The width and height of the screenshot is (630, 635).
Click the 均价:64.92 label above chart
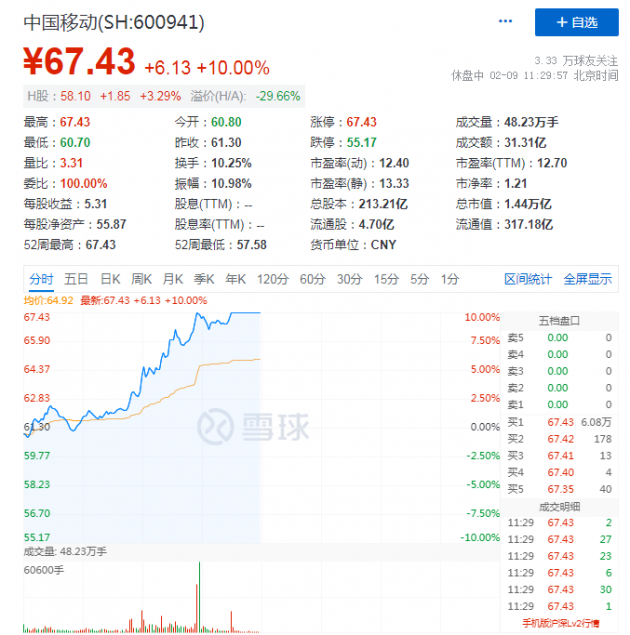point(48,300)
